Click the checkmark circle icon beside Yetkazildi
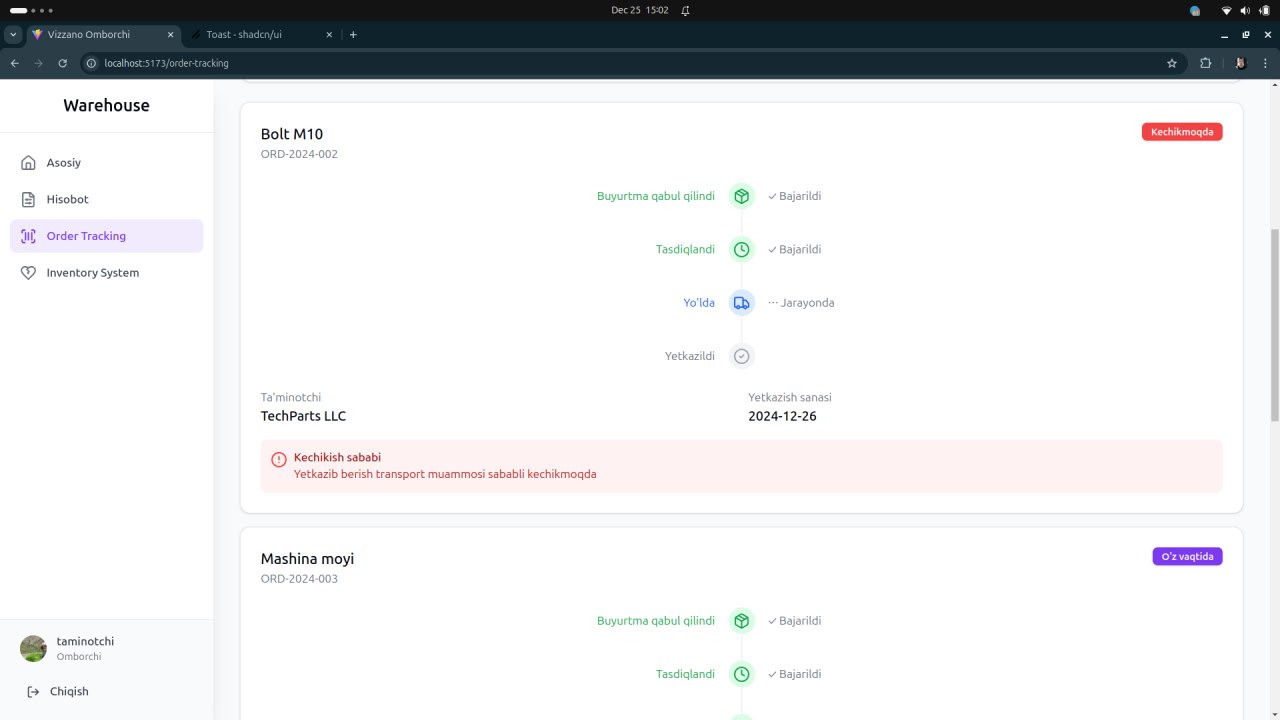Viewport: 1280px width, 720px height. [741, 356]
